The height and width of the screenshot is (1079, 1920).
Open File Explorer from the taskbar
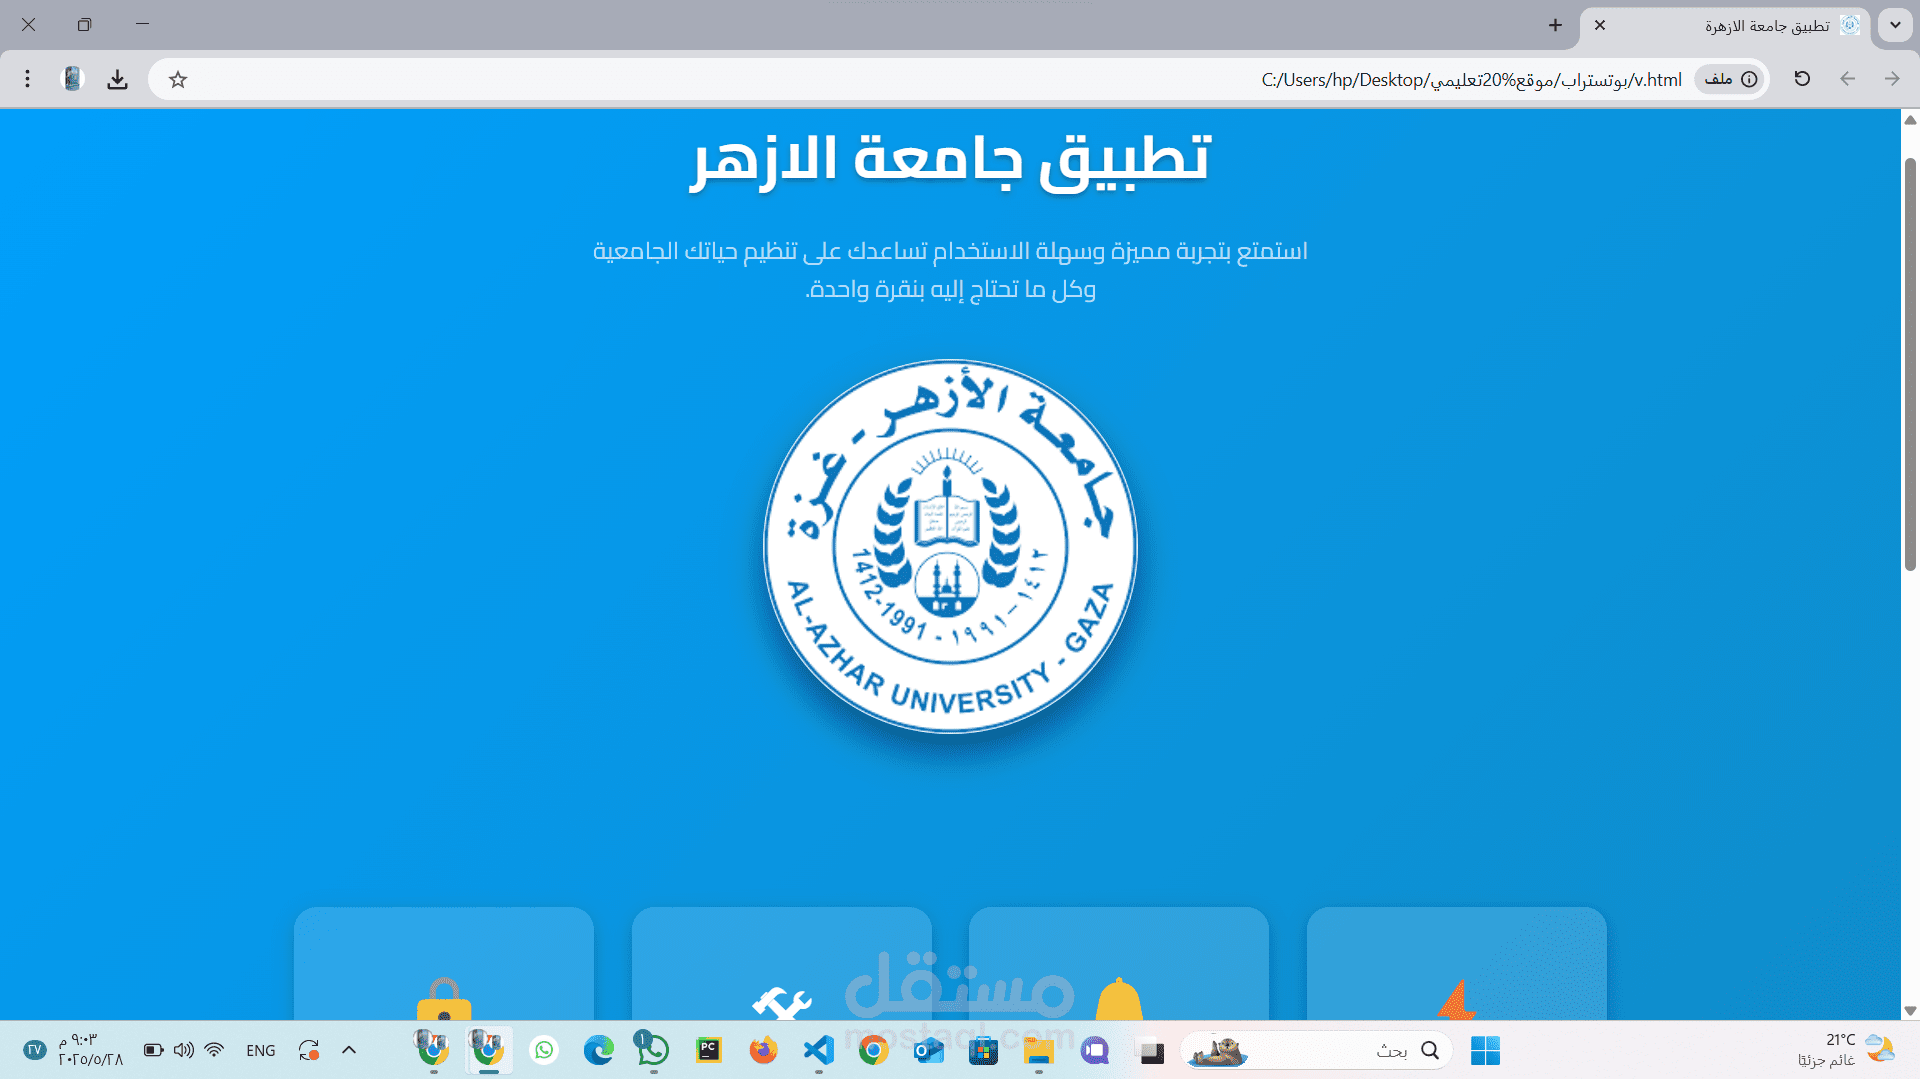(x=1039, y=1051)
